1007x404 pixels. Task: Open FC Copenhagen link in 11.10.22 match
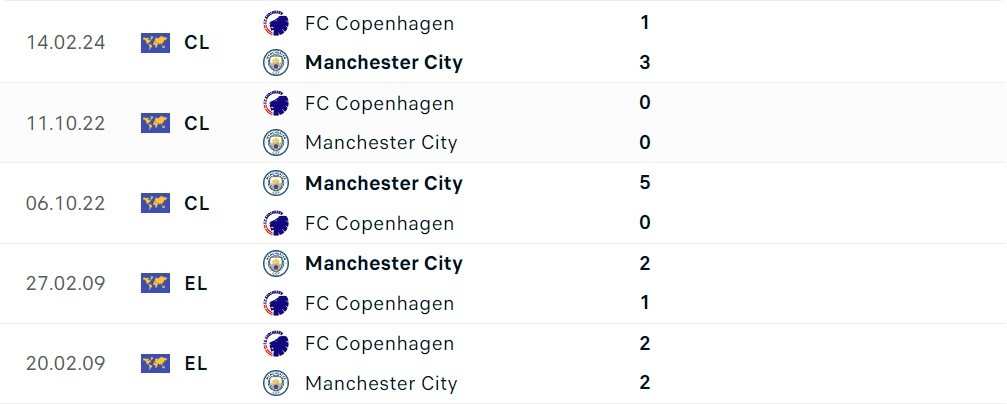click(379, 103)
